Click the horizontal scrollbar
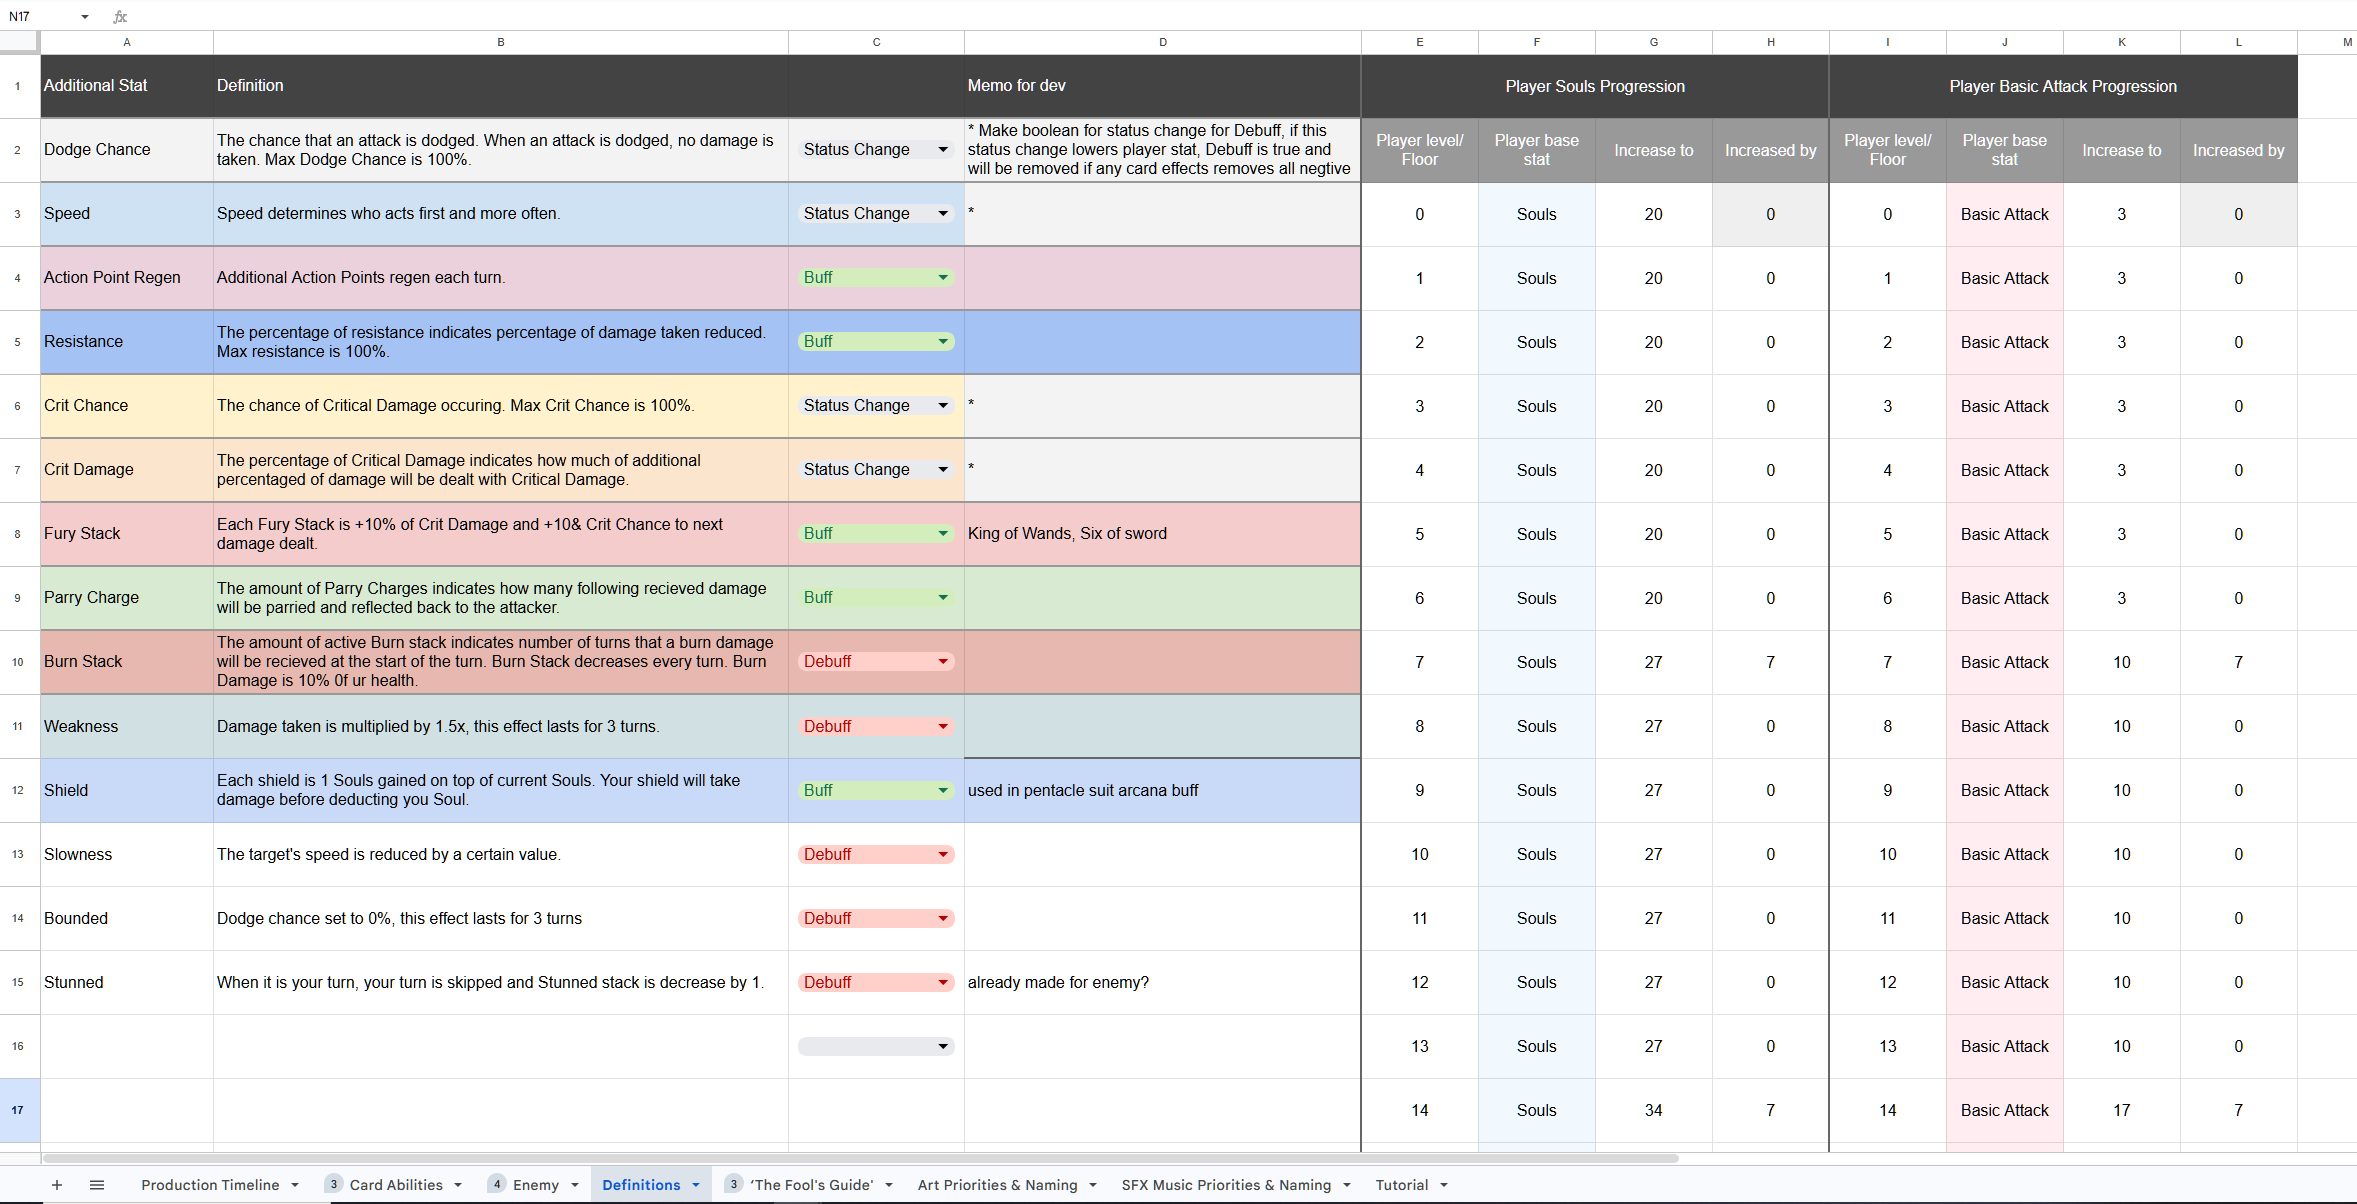The image size is (2357, 1204). [x=860, y=1159]
